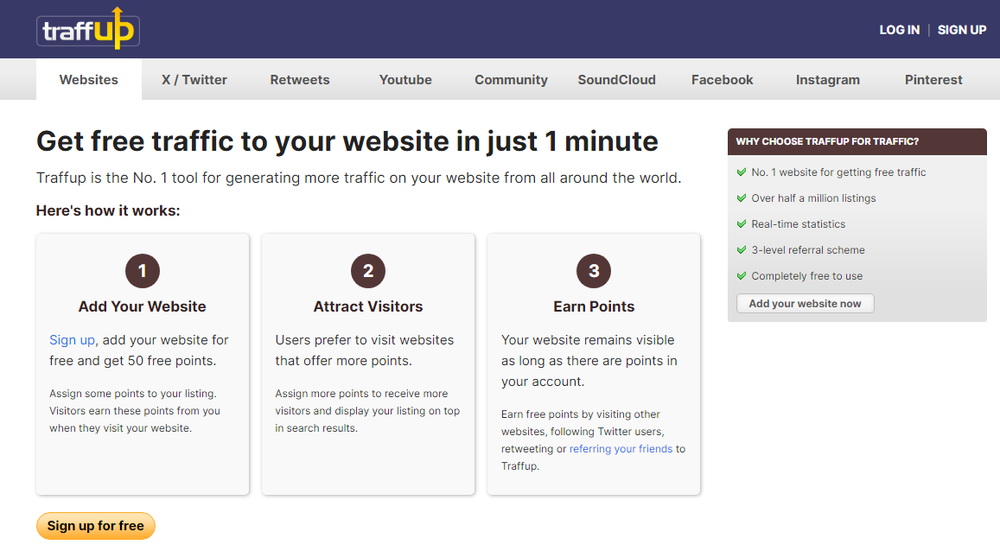Click the Traffup logo
The width and height of the screenshot is (1000, 548).
pyautogui.click(x=88, y=29)
